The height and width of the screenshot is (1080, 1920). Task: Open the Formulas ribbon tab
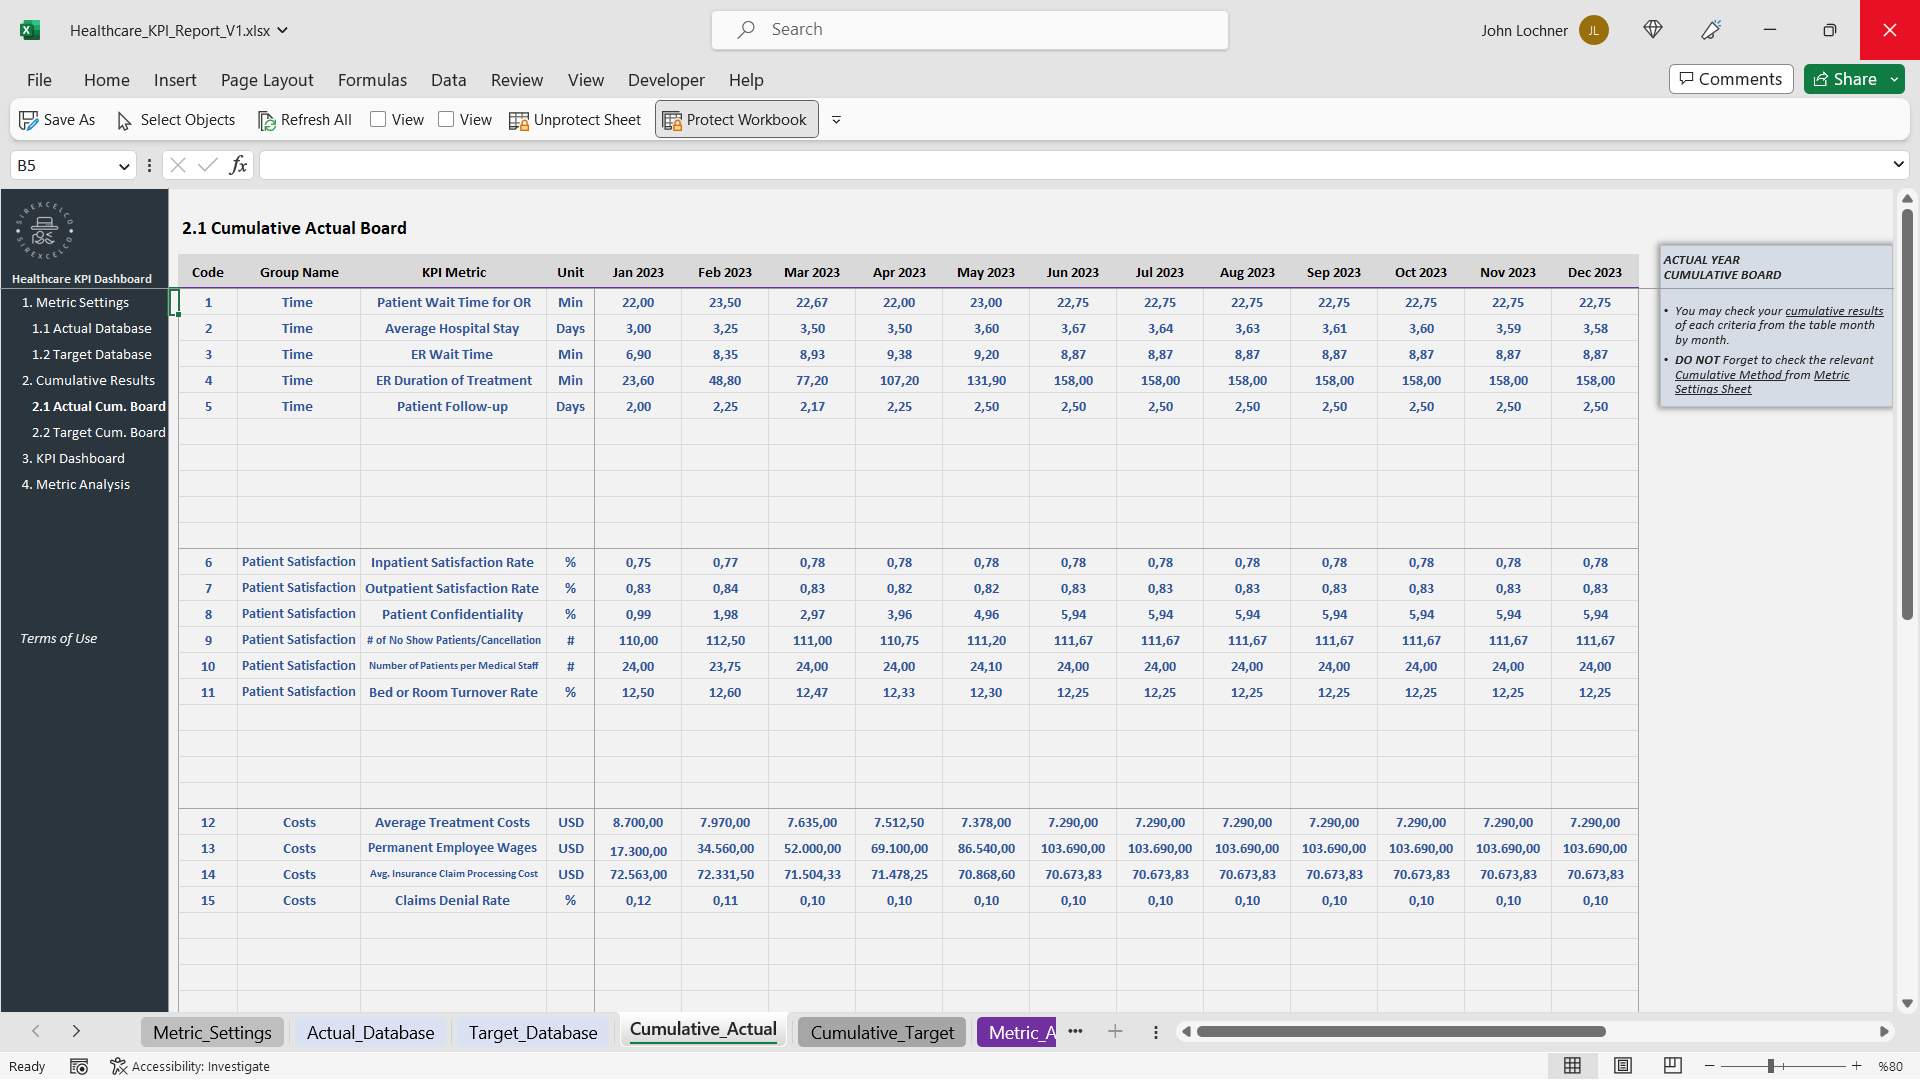[372, 80]
